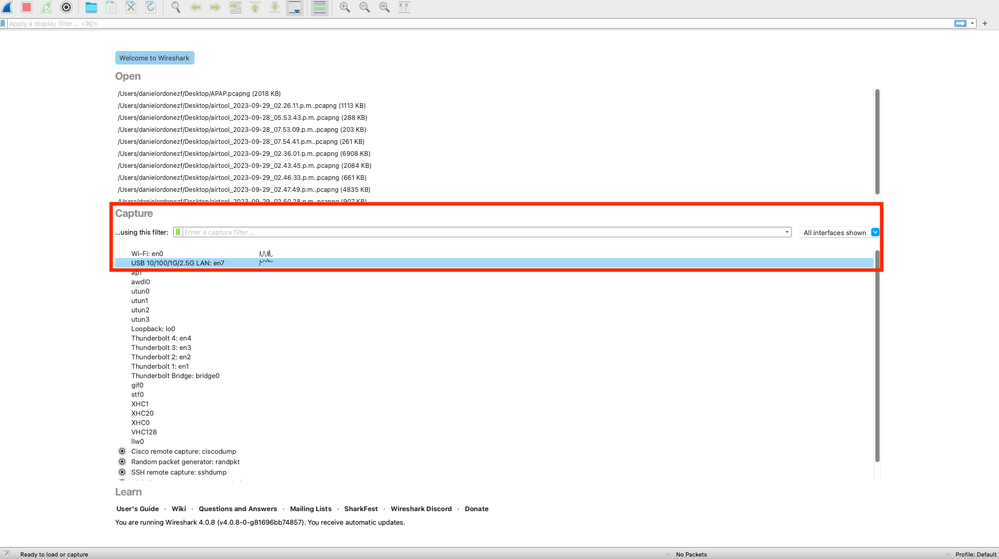Open SSH remote capture sshdump settings icon
This screenshot has width=999, height=559.
pos(122,472)
